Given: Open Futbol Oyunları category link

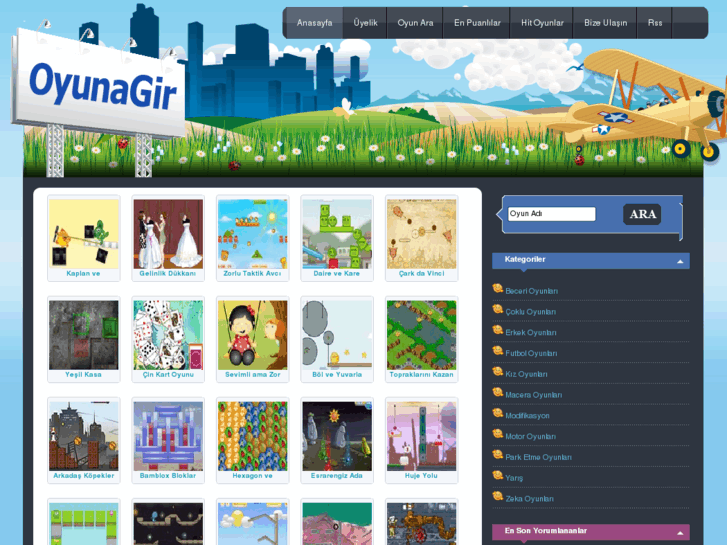Looking at the screenshot, I should tap(531, 353).
